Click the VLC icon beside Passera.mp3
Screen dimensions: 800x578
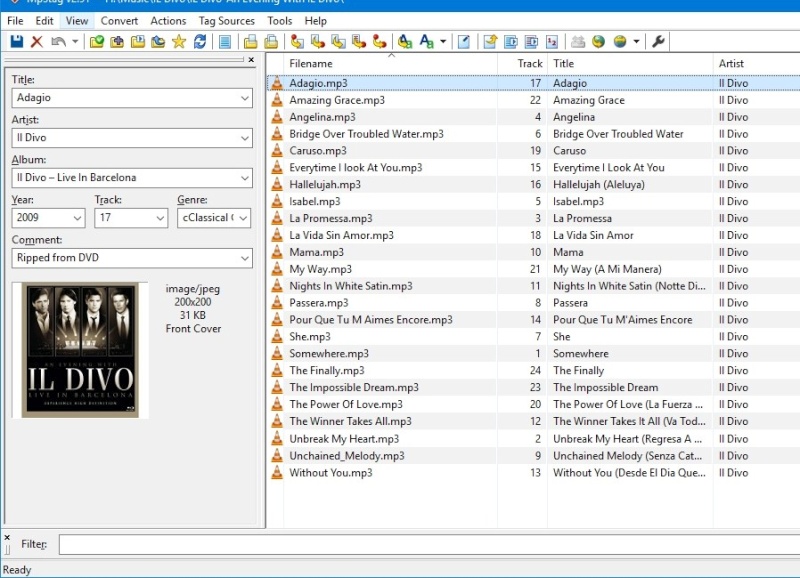pos(277,302)
